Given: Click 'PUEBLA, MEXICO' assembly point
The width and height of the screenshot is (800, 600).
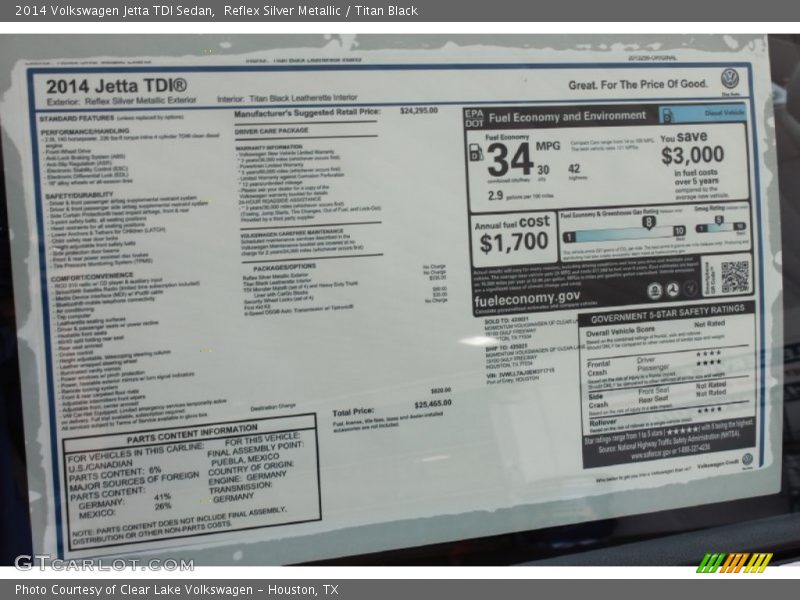Looking at the screenshot, I should click(x=244, y=460).
